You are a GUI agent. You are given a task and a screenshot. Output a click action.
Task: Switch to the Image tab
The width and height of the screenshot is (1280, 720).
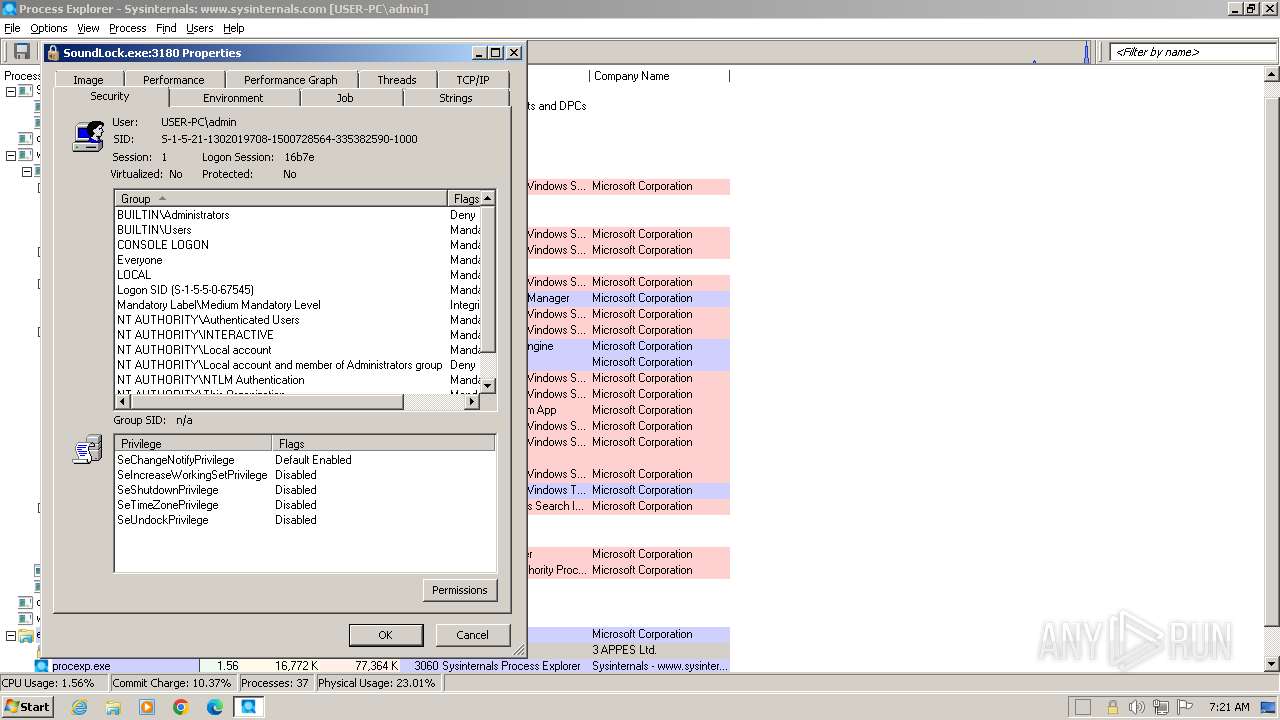(x=88, y=80)
